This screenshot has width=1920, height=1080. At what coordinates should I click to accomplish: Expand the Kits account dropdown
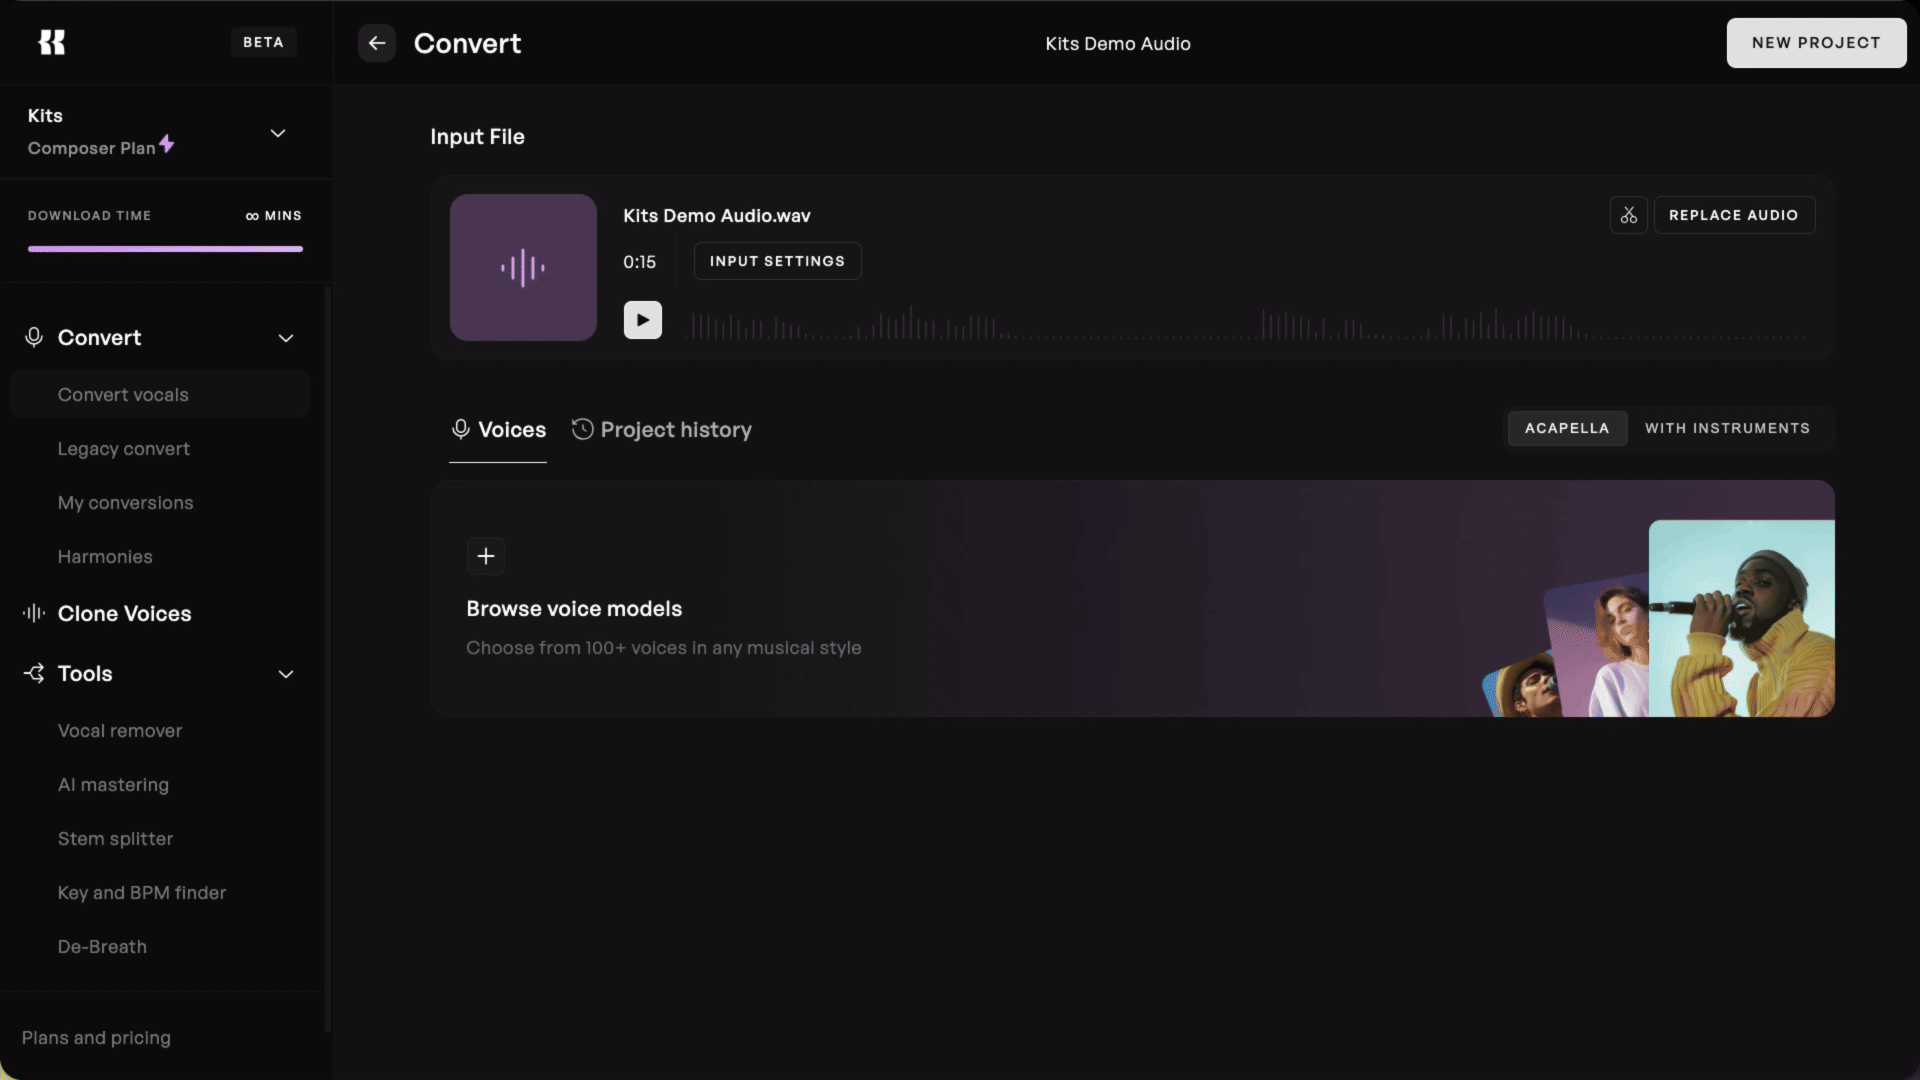[278, 133]
